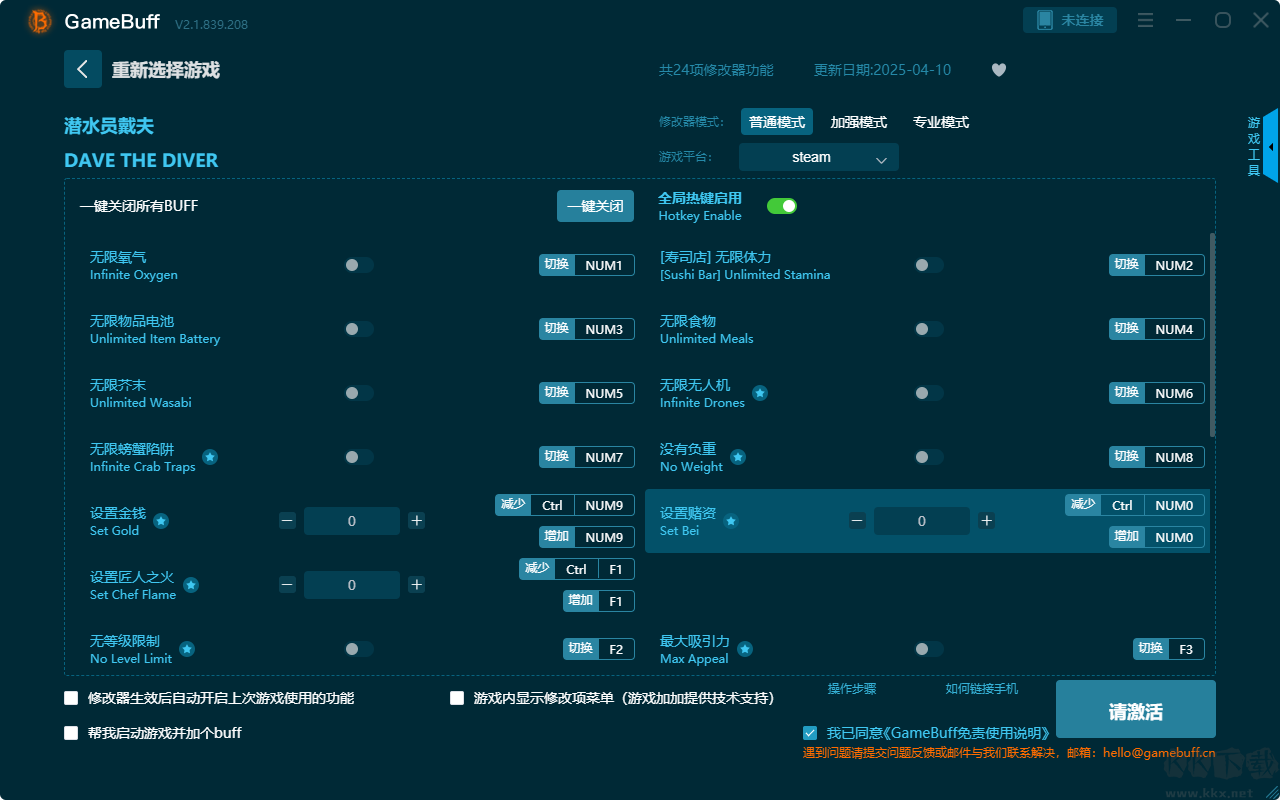The image size is (1280, 800).
Task: Switch to 加强模式 trainer mode
Action: pos(859,122)
